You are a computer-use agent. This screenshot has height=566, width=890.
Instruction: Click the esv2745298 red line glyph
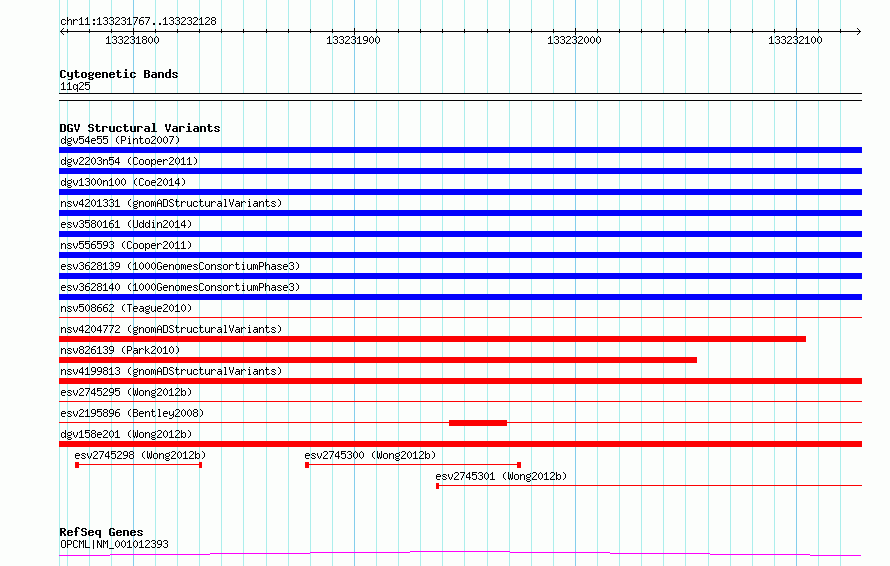(x=138, y=465)
